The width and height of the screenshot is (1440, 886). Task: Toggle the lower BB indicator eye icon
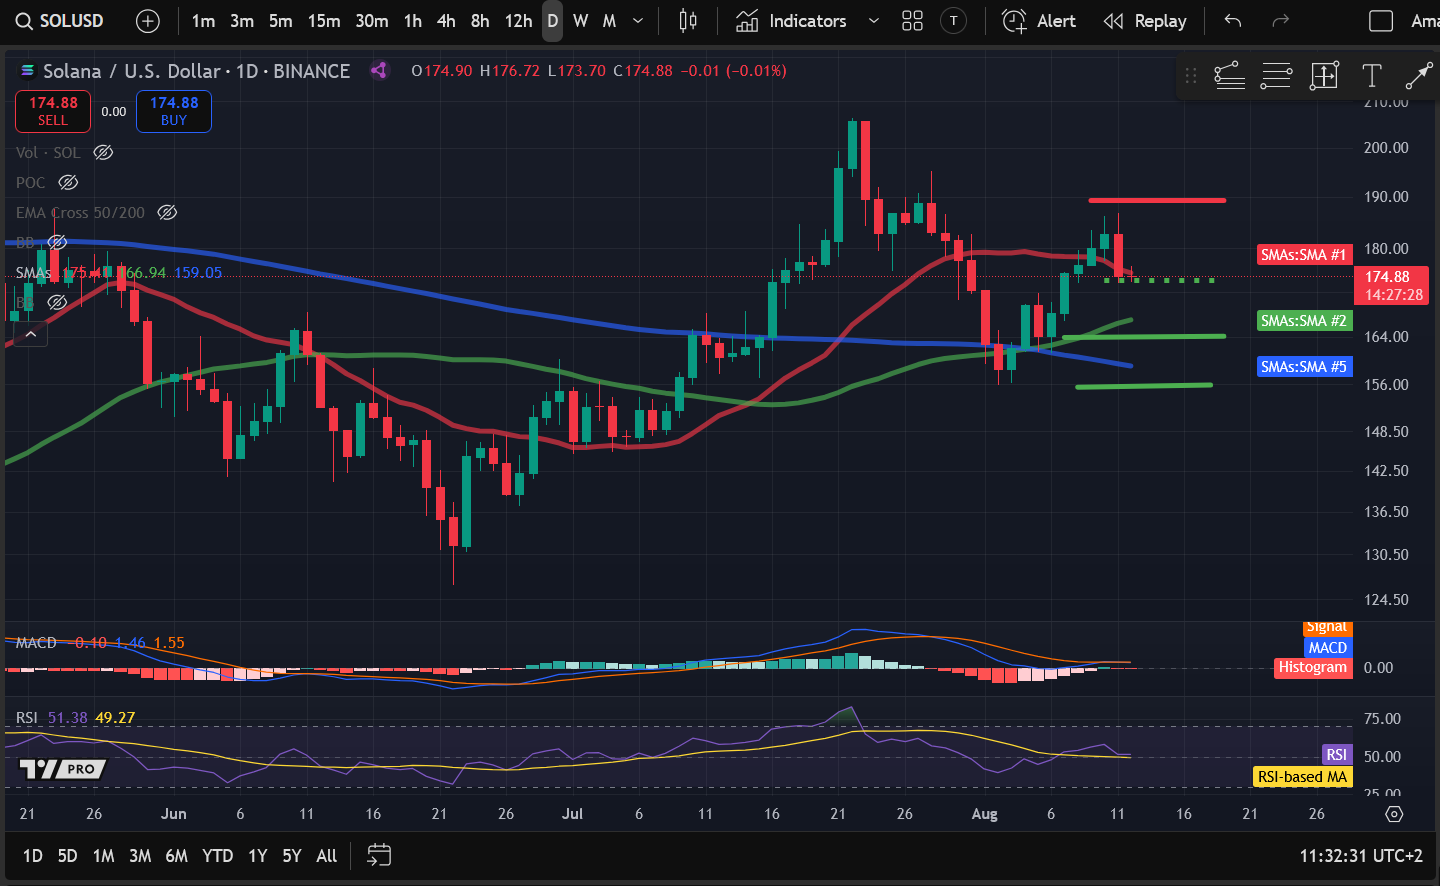click(57, 302)
